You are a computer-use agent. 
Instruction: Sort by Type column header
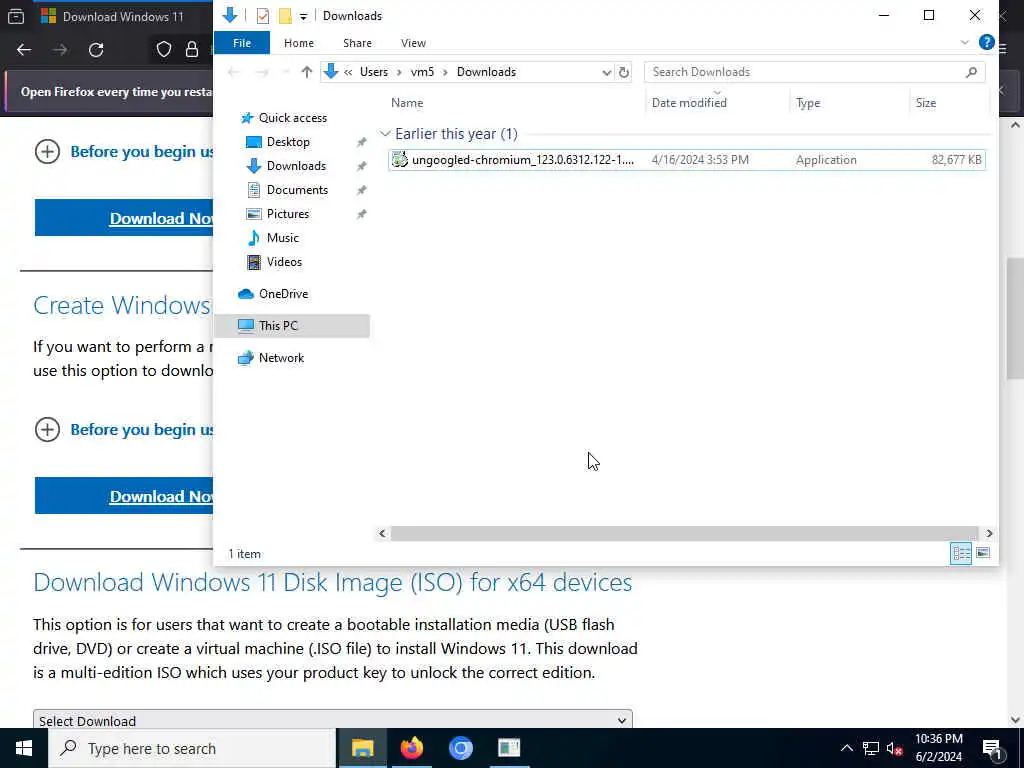click(808, 103)
